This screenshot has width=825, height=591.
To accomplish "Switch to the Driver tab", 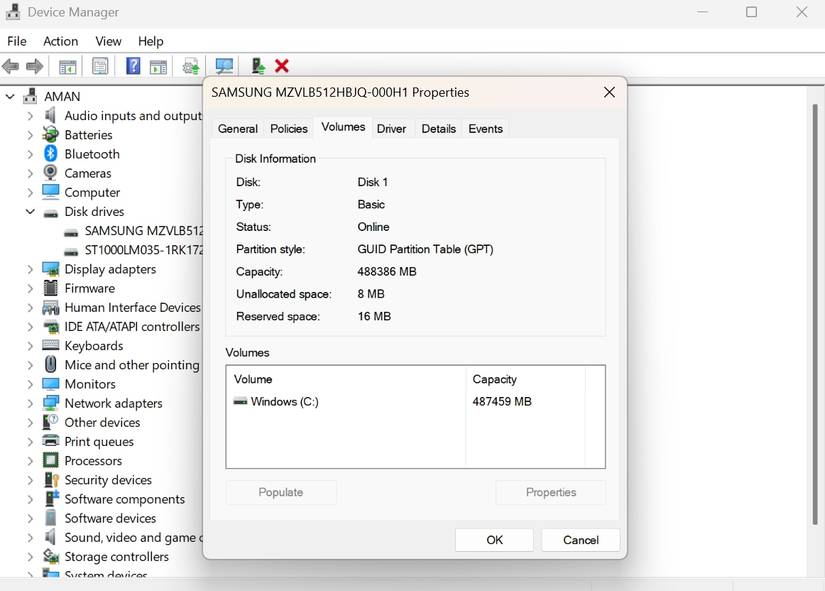I will (391, 128).
